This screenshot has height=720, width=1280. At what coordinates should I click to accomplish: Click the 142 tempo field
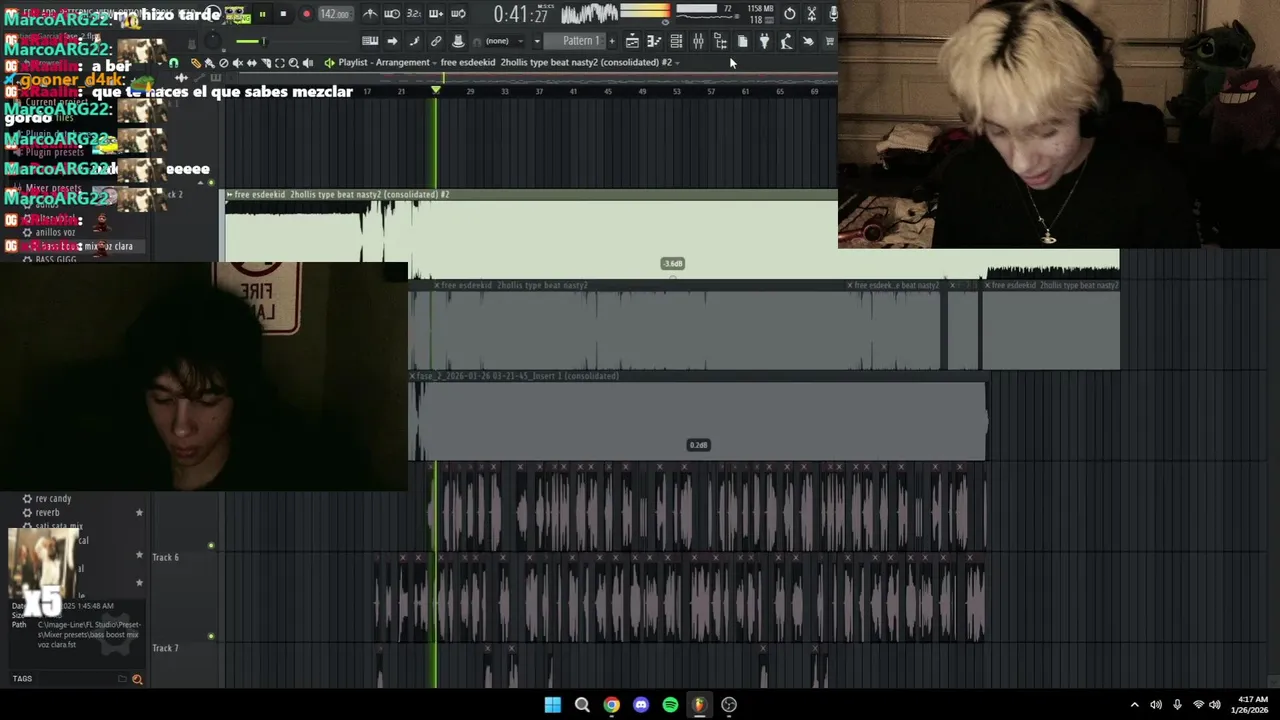(334, 14)
